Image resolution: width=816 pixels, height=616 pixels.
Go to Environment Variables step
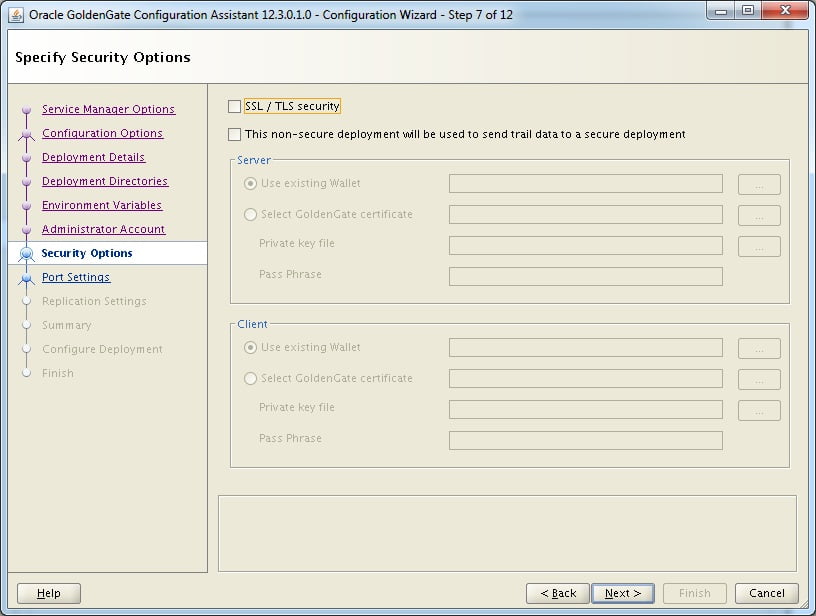click(x=102, y=205)
